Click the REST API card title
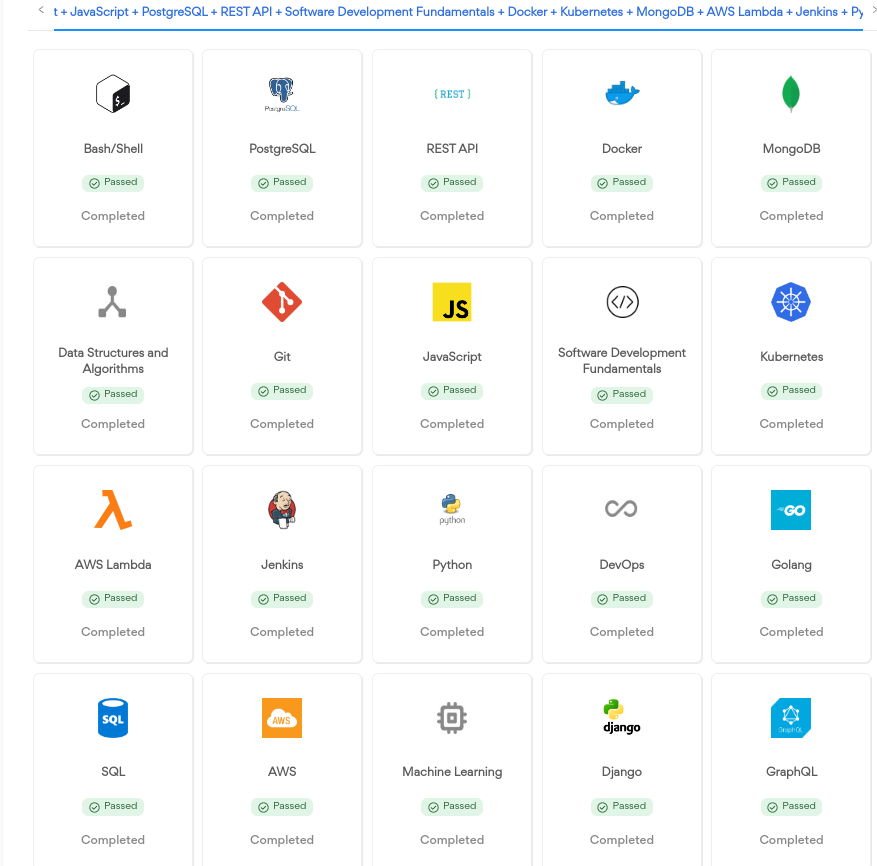Viewport: 877px width, 866px height. pos(452,149)
